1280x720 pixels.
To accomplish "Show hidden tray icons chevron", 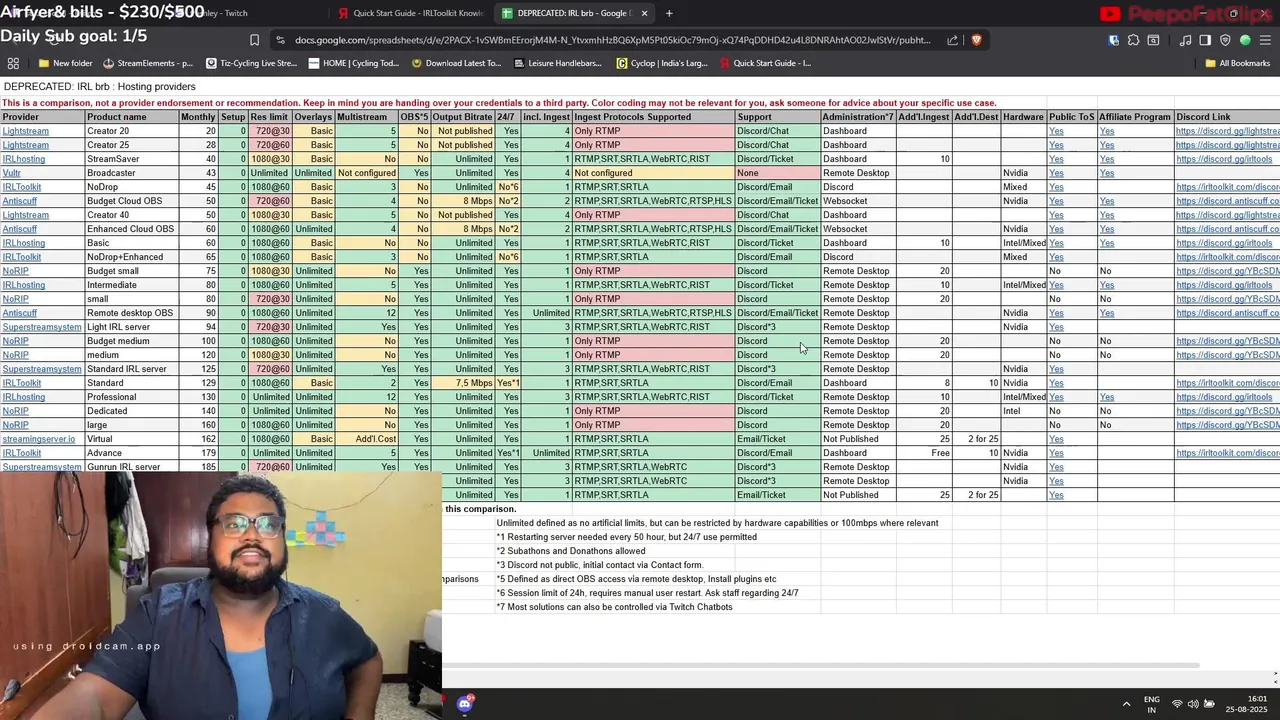I will pyautogui.click(x=1126, y=704).
